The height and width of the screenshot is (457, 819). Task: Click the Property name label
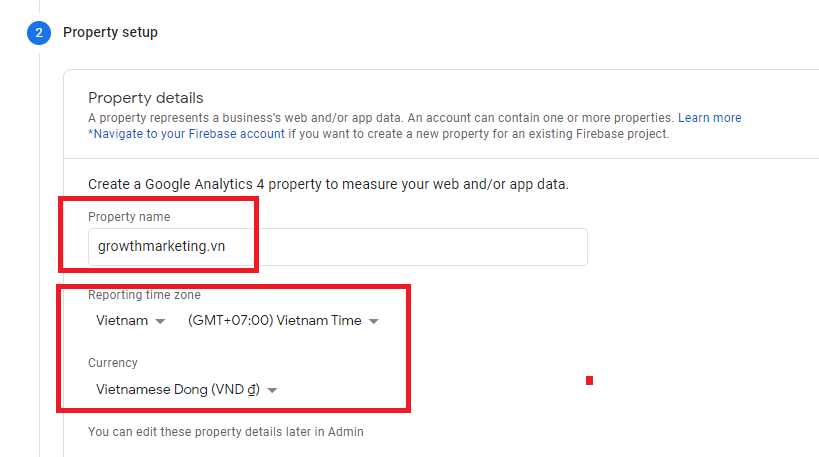click(129, 217)
